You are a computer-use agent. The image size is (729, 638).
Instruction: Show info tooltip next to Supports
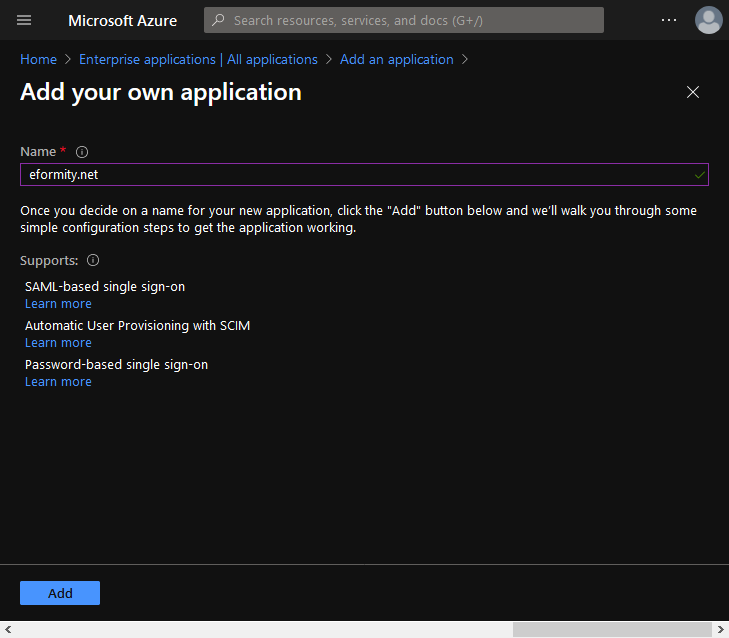pos(93,260)
